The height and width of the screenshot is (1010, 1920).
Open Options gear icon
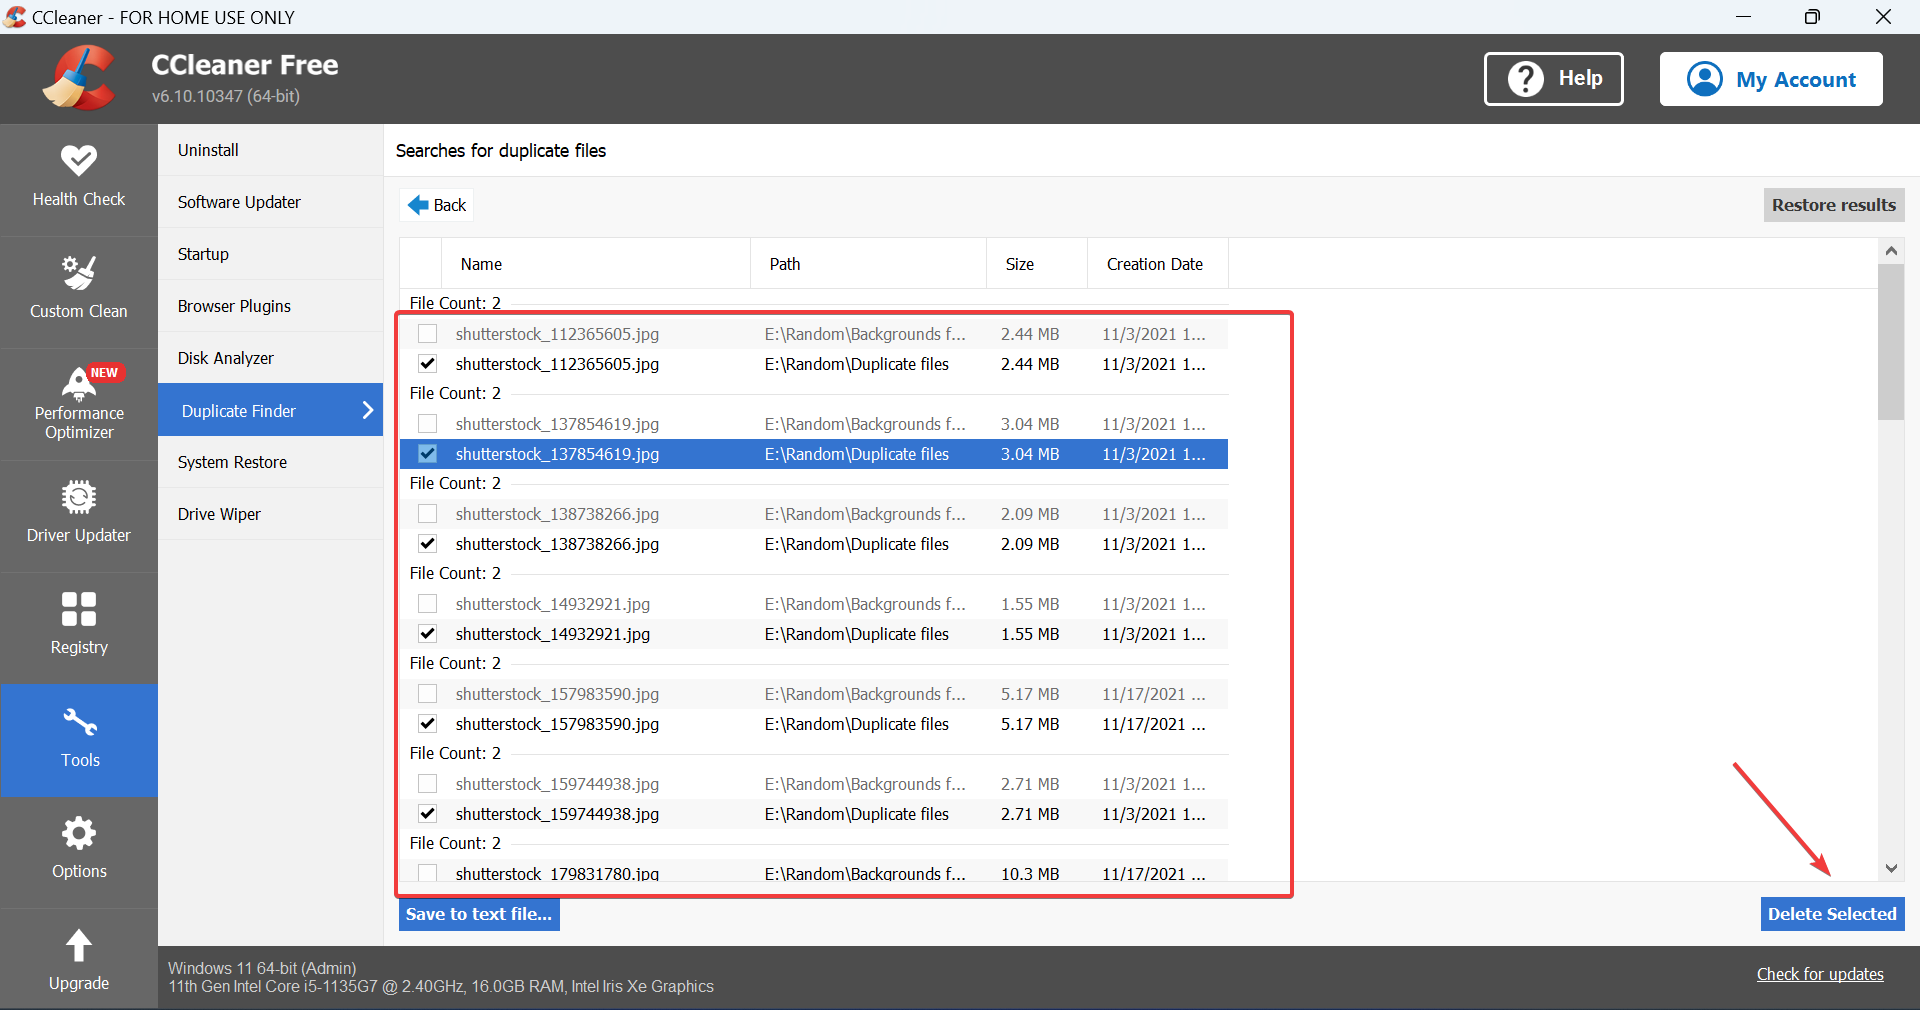pyautogui.click(x=79, y=833)
